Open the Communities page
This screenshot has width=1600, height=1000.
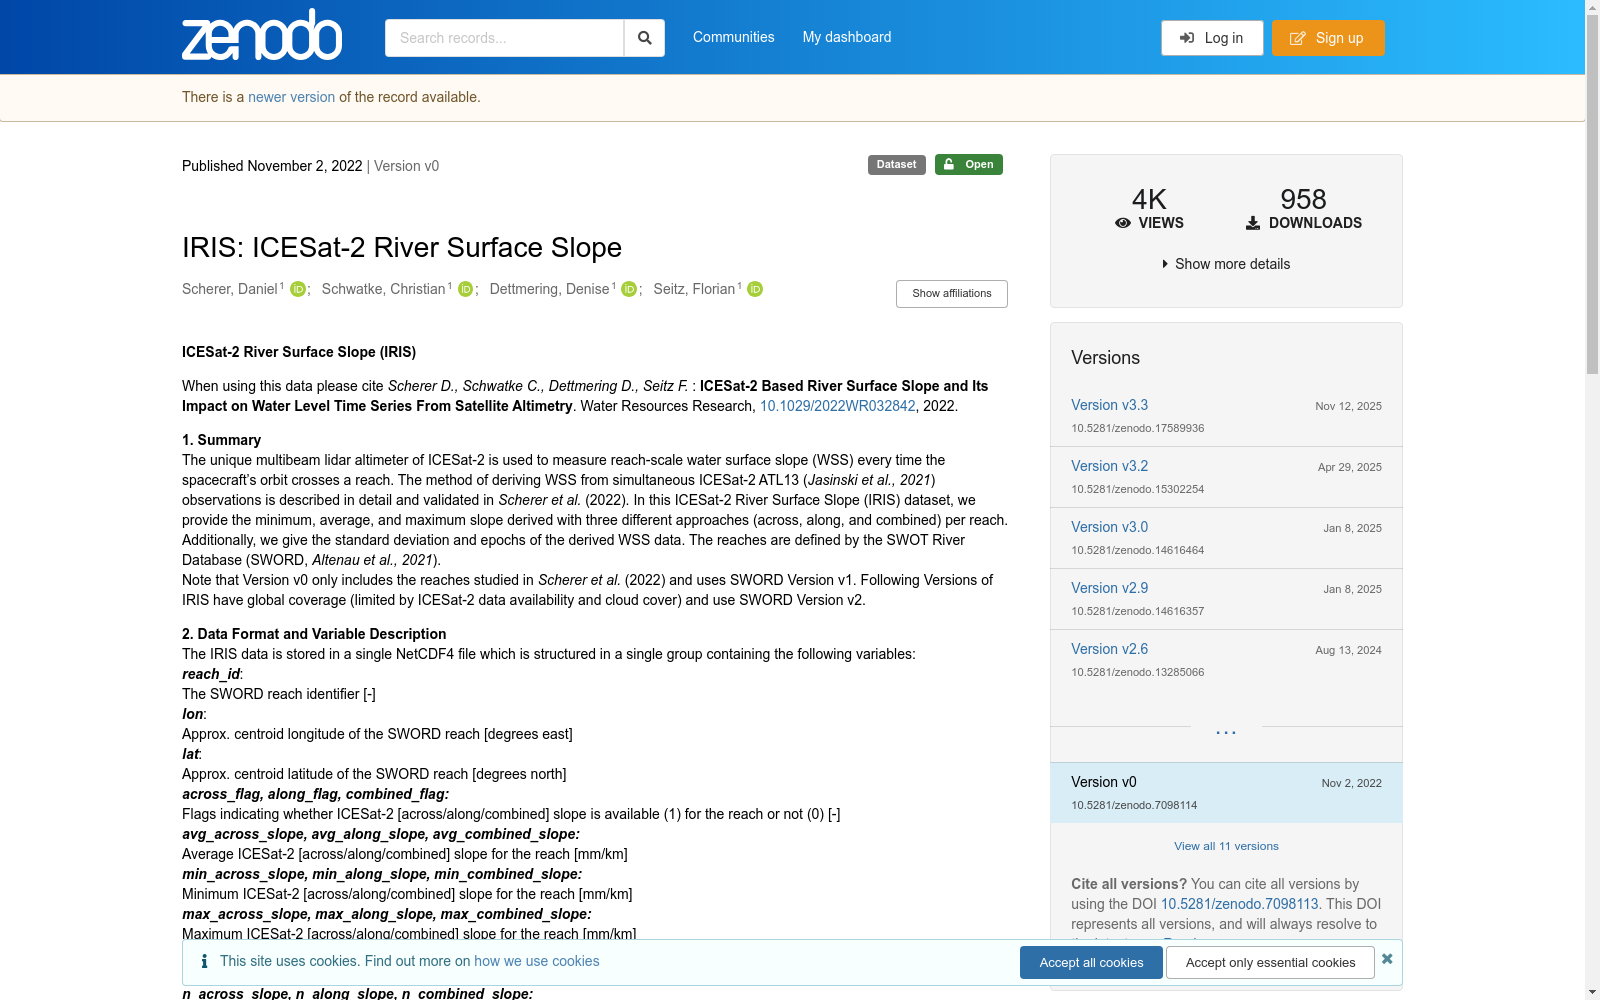(x=734, y=37)
